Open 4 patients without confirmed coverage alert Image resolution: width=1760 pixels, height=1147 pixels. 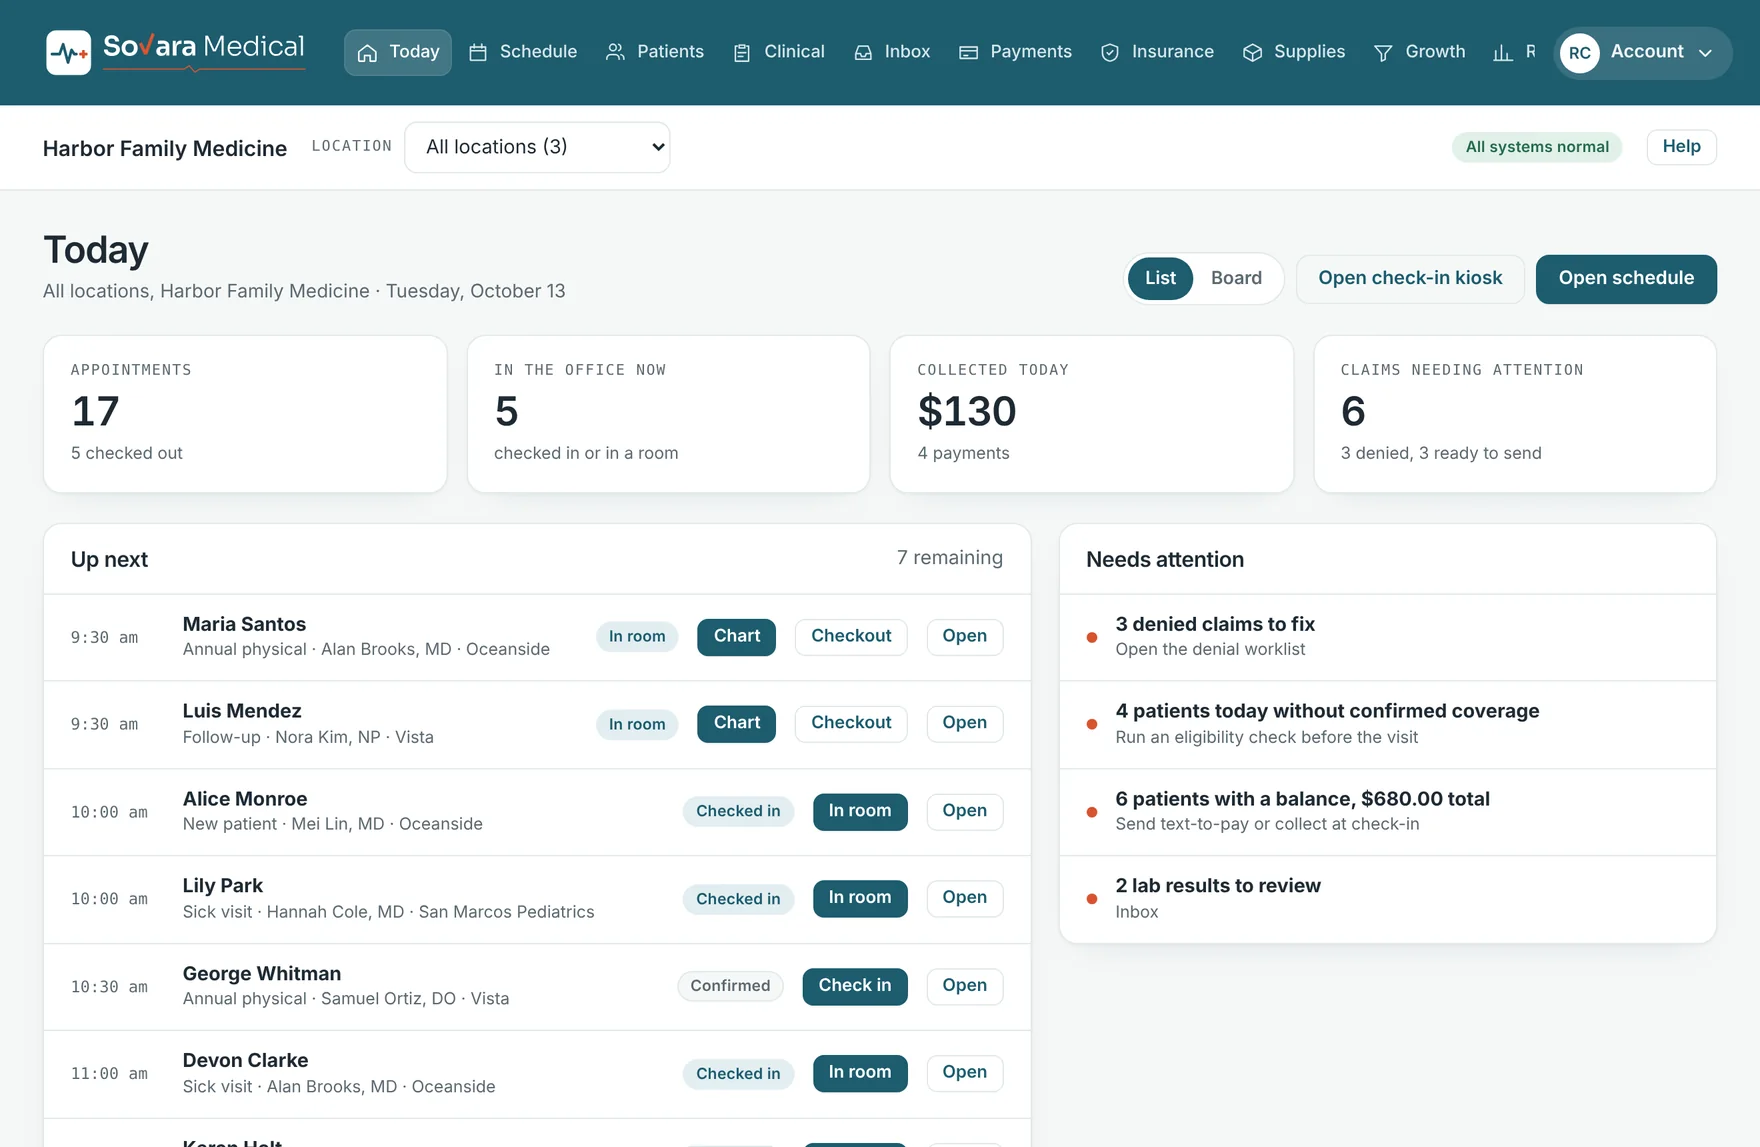[1388, 724]
